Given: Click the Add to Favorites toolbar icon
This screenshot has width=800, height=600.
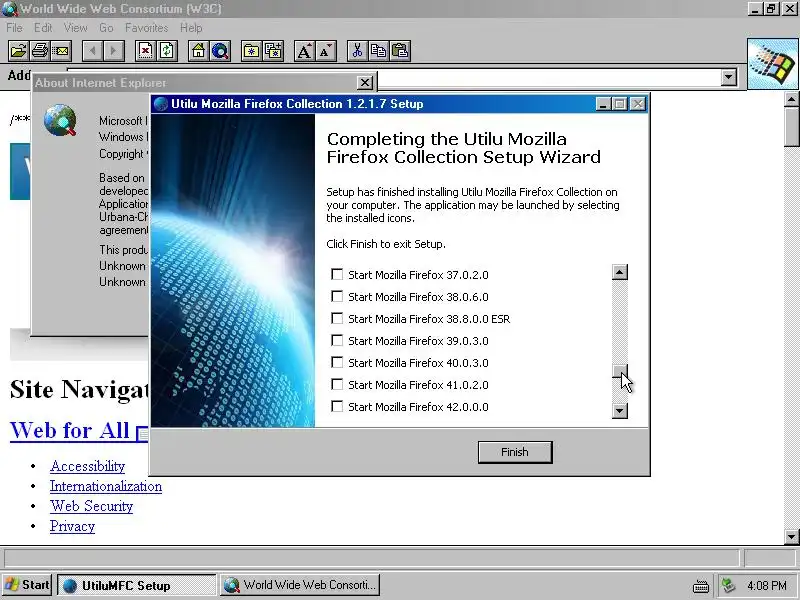Looking at the screenshot, I should click(273, 51).
